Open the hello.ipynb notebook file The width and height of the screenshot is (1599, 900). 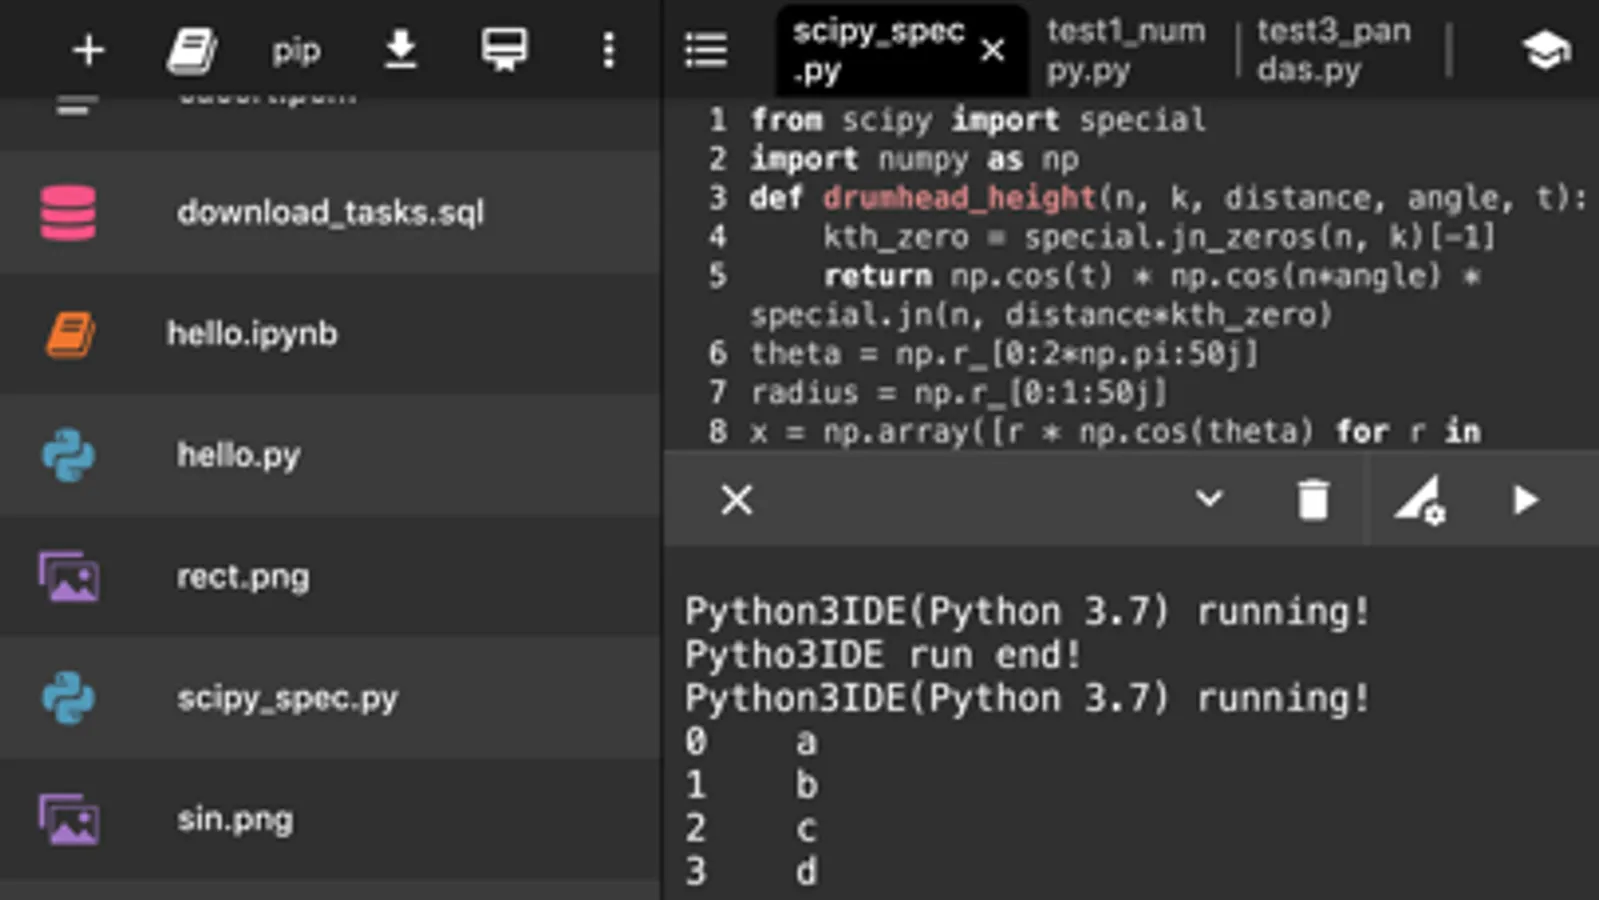coord(252,333)
